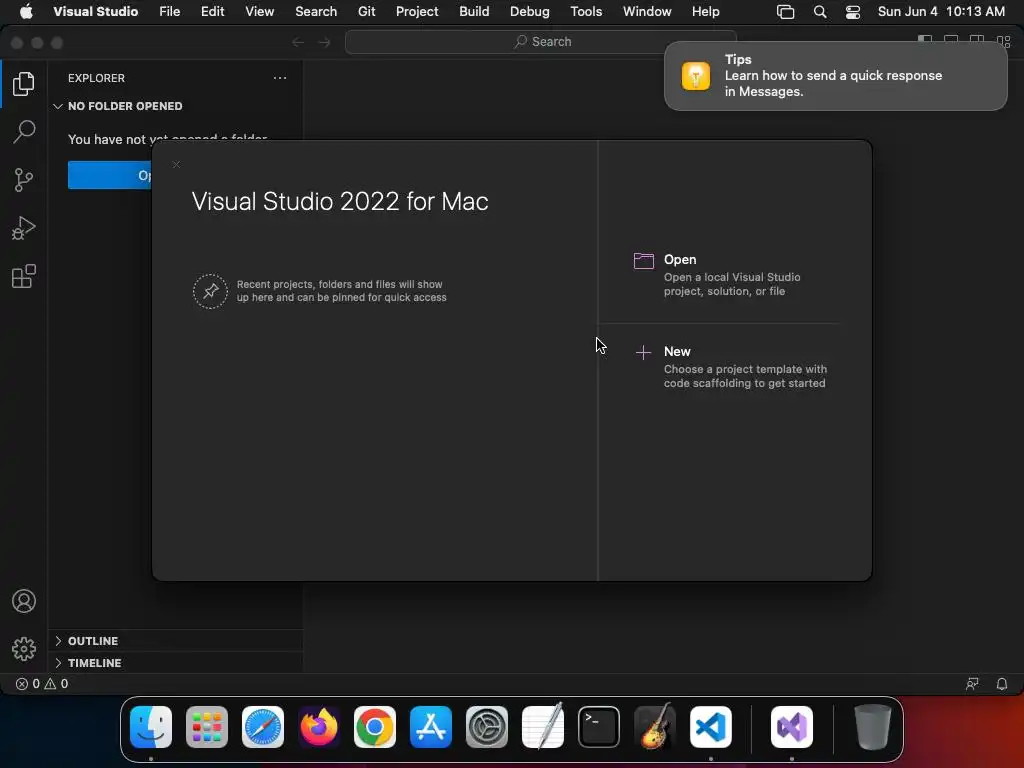1024x768 pixels.
Task: Open the Build menu
Action: 474,11
